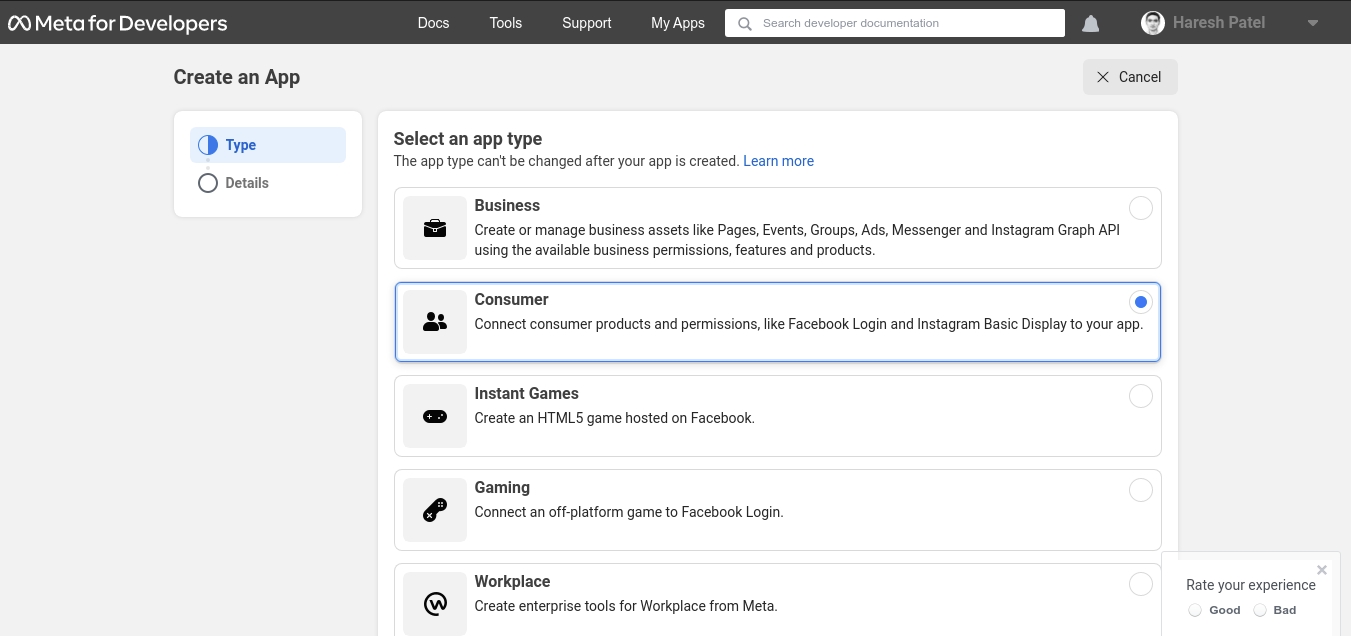This screenshot has height=636, width=1351.
Task: Select the Instant Games radio button
Action: coord(1140,396)
